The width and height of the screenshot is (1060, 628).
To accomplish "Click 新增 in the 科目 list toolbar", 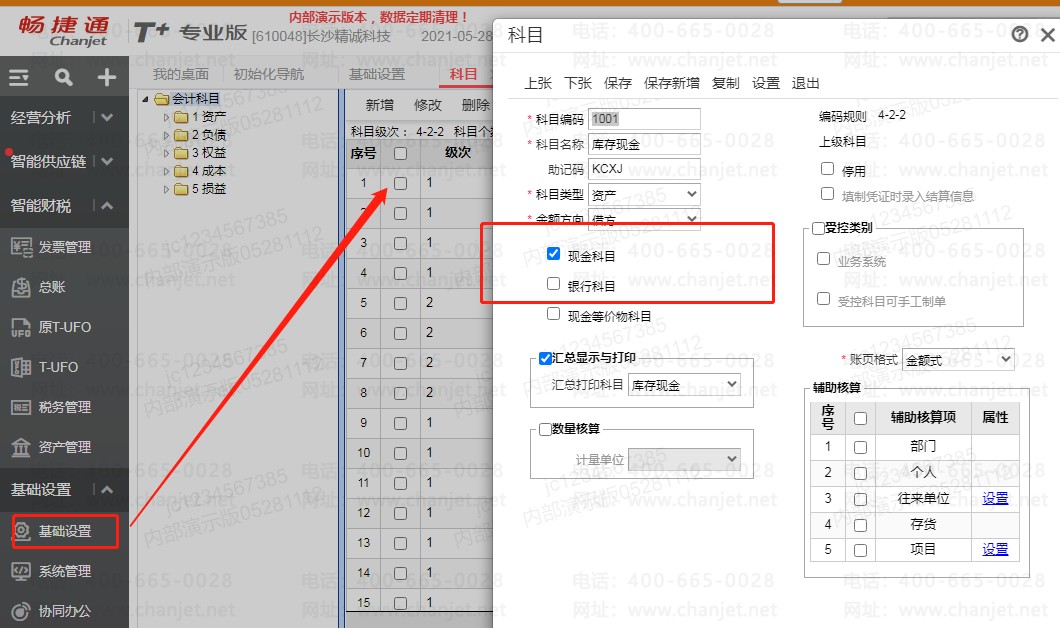I will pyautogui.click(x=379, y=105).
